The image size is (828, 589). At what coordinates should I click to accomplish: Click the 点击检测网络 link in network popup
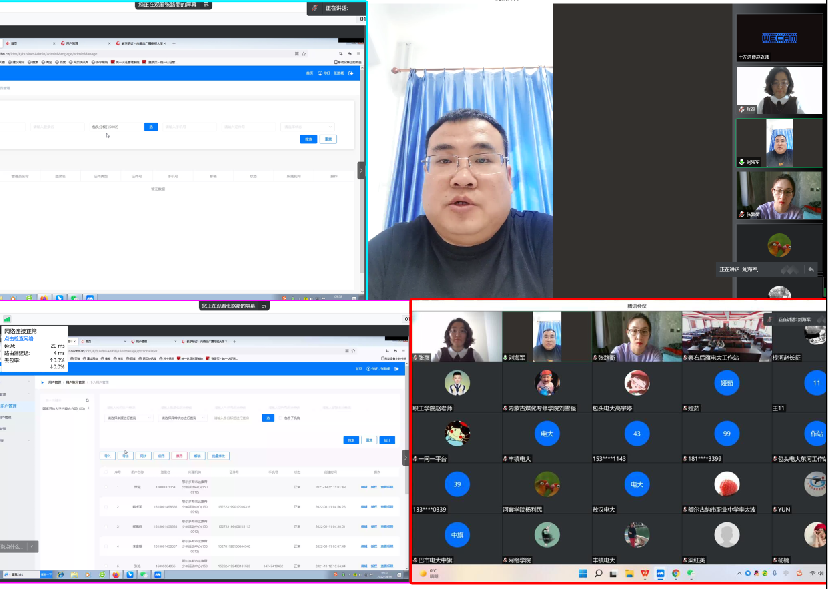19,338
